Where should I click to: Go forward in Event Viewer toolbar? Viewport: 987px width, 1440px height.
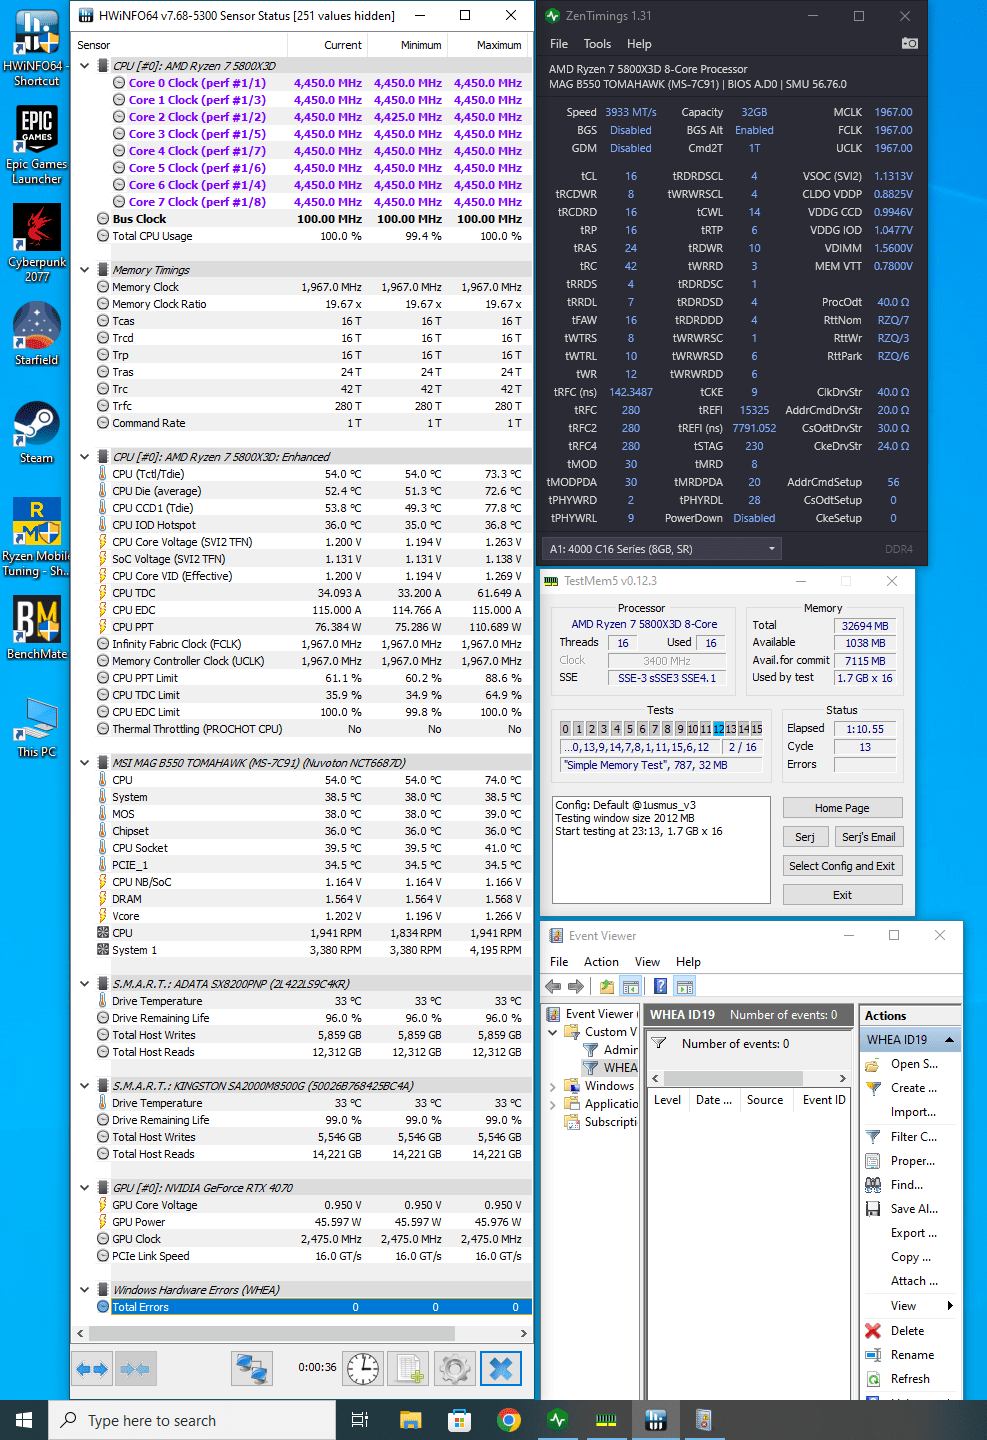pos(575,986)
